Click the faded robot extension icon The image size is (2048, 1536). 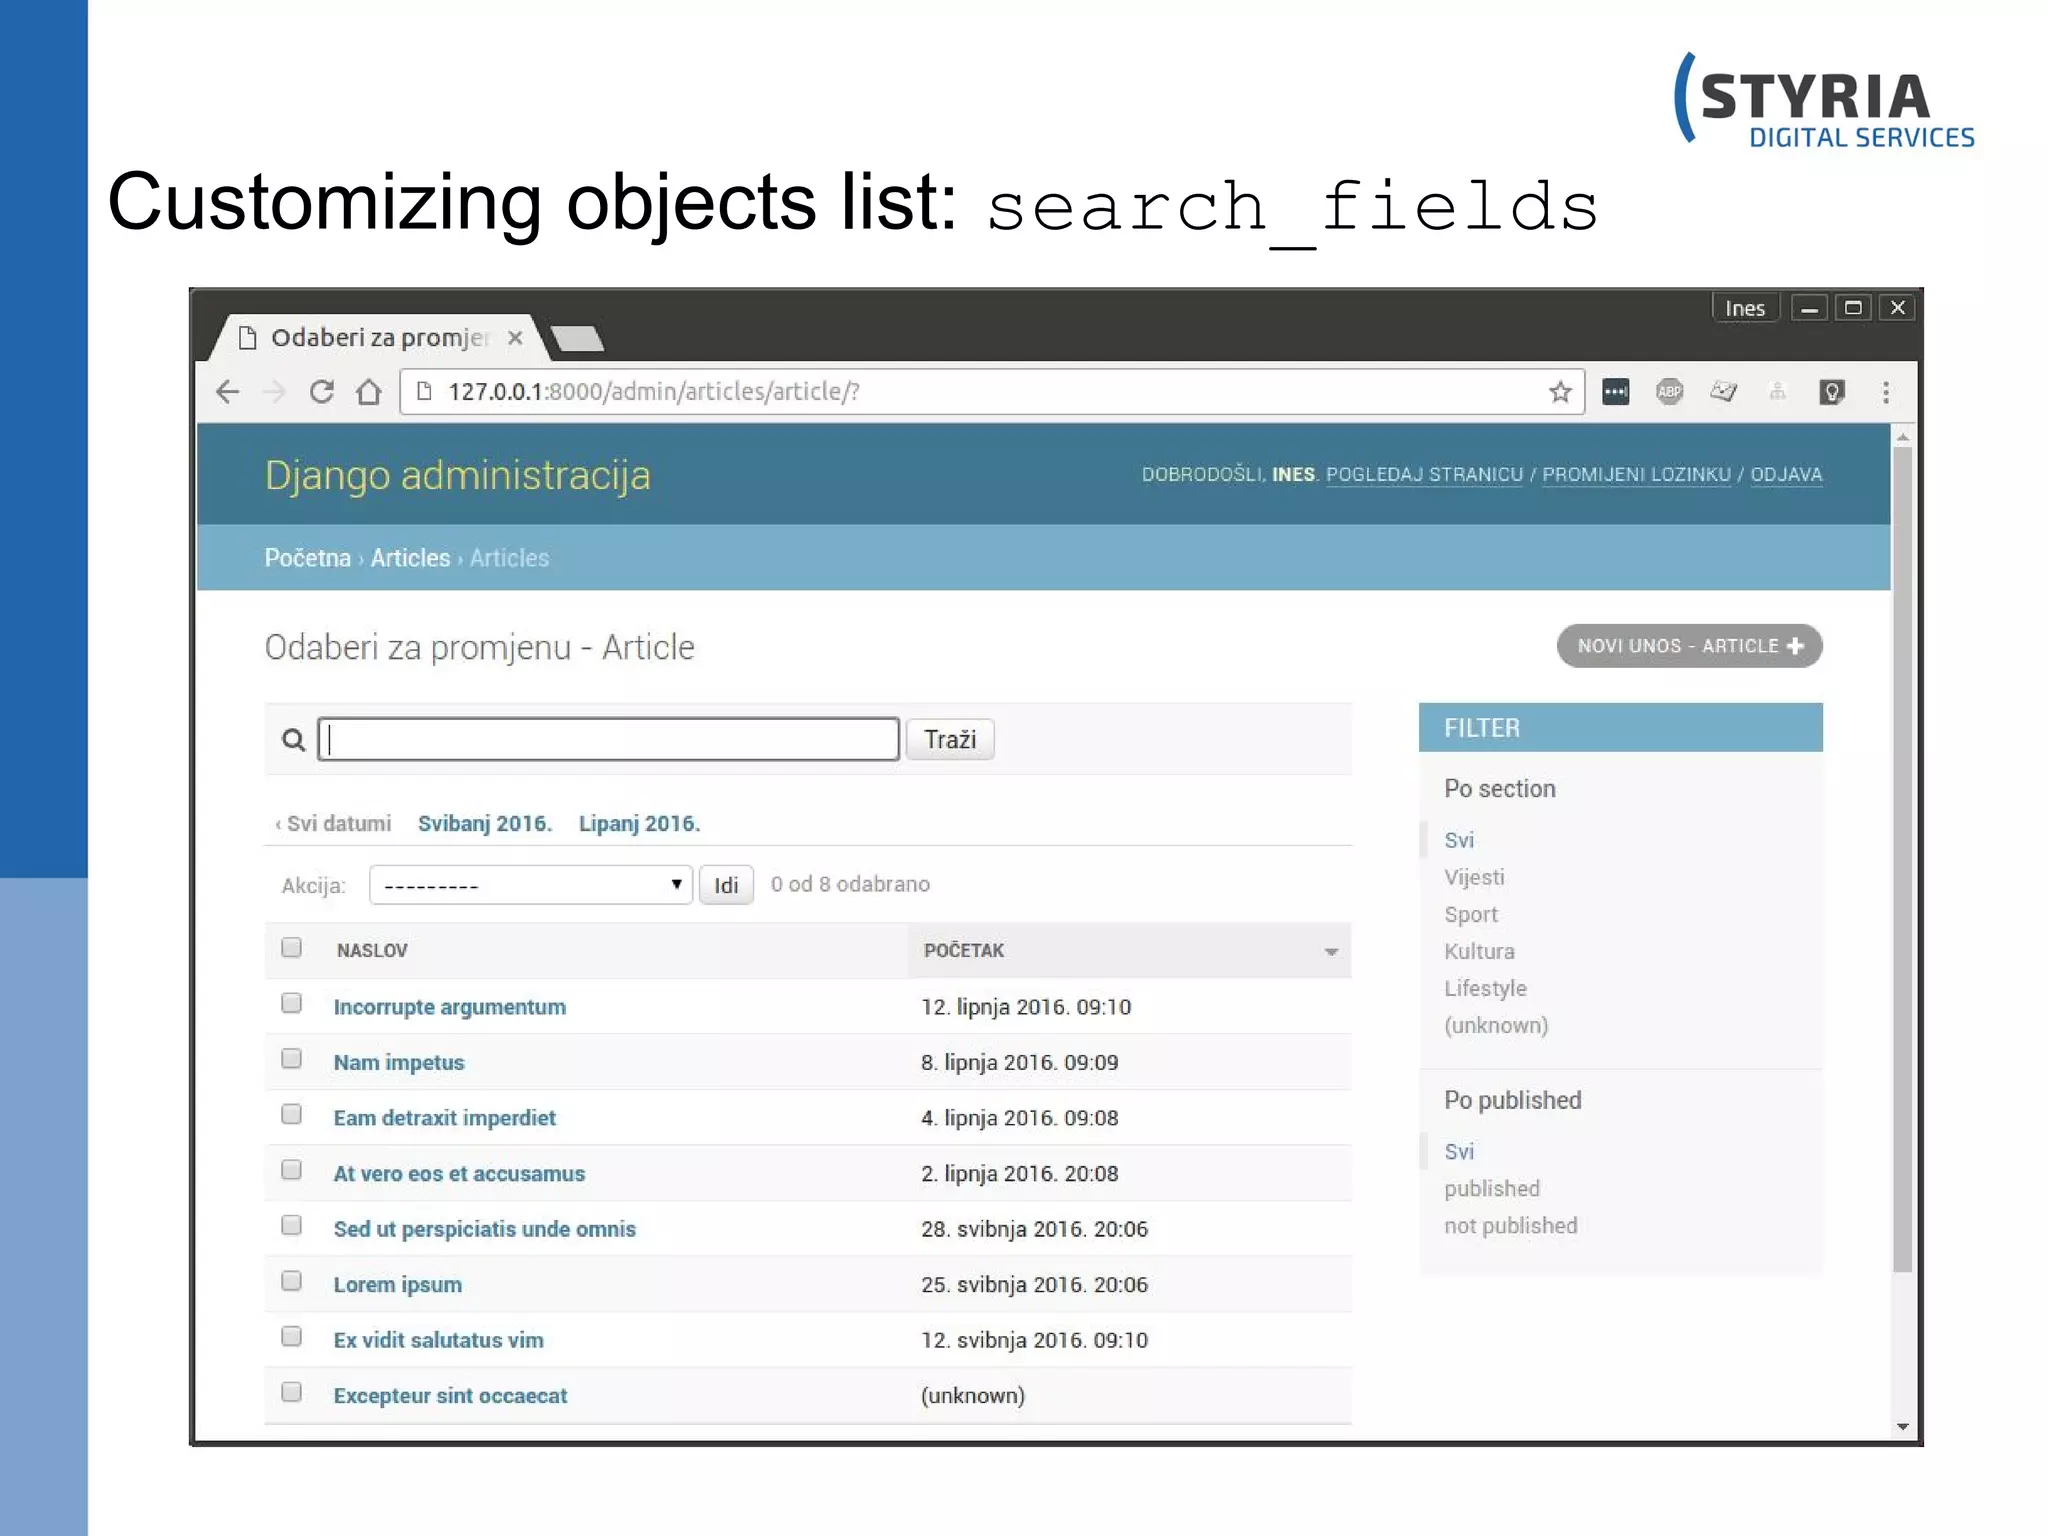1777,391
